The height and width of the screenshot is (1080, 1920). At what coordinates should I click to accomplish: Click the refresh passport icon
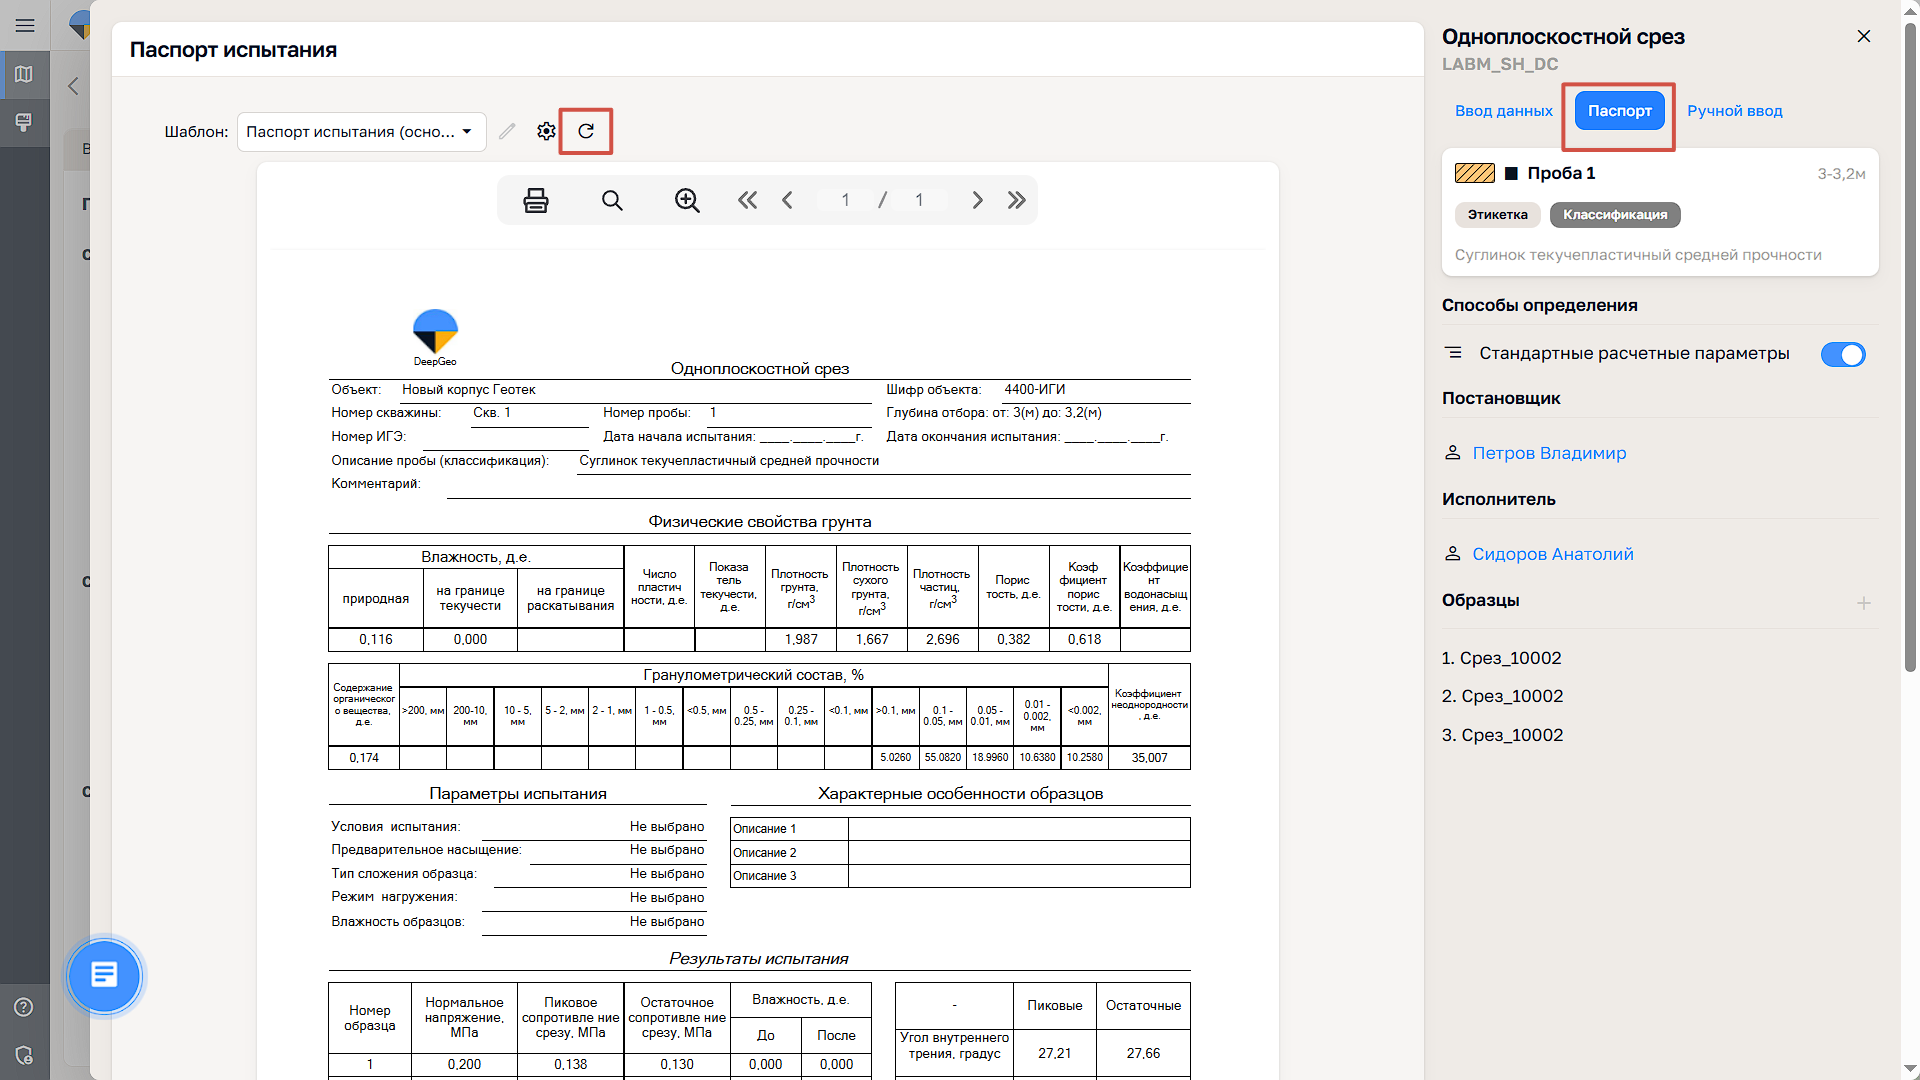(x=586, y=131)
